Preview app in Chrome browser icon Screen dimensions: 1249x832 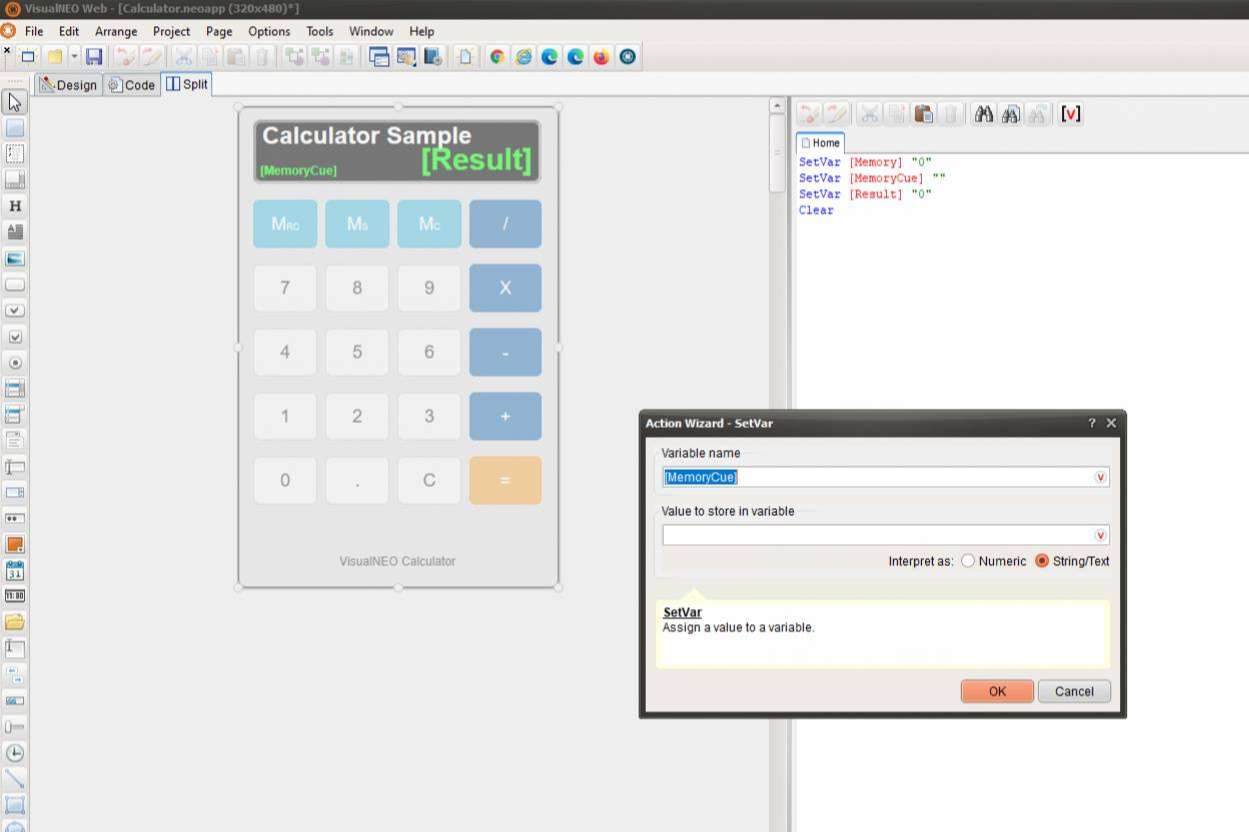coord(497,57)
